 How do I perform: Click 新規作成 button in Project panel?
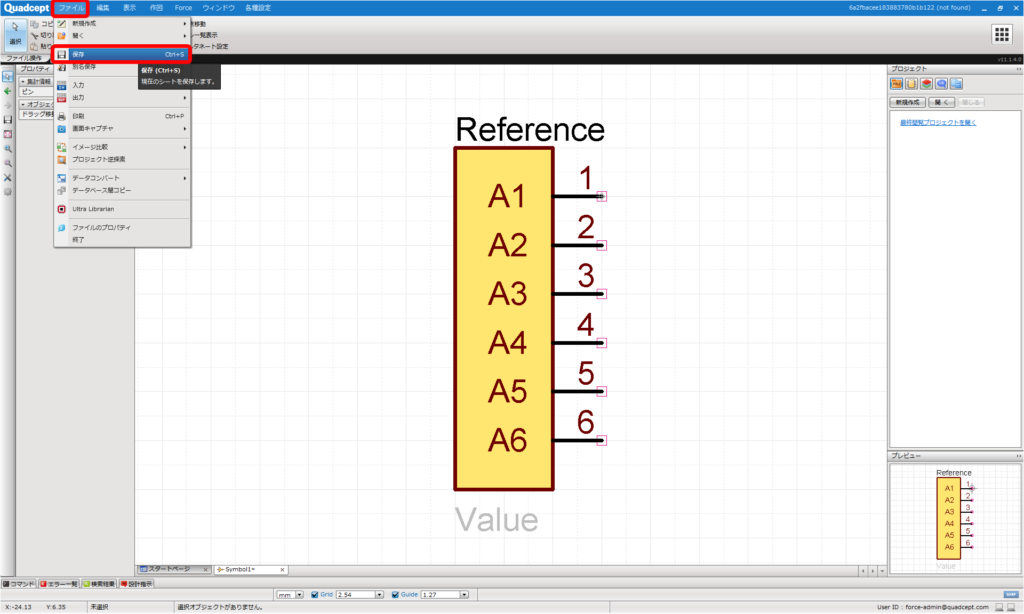908,103
